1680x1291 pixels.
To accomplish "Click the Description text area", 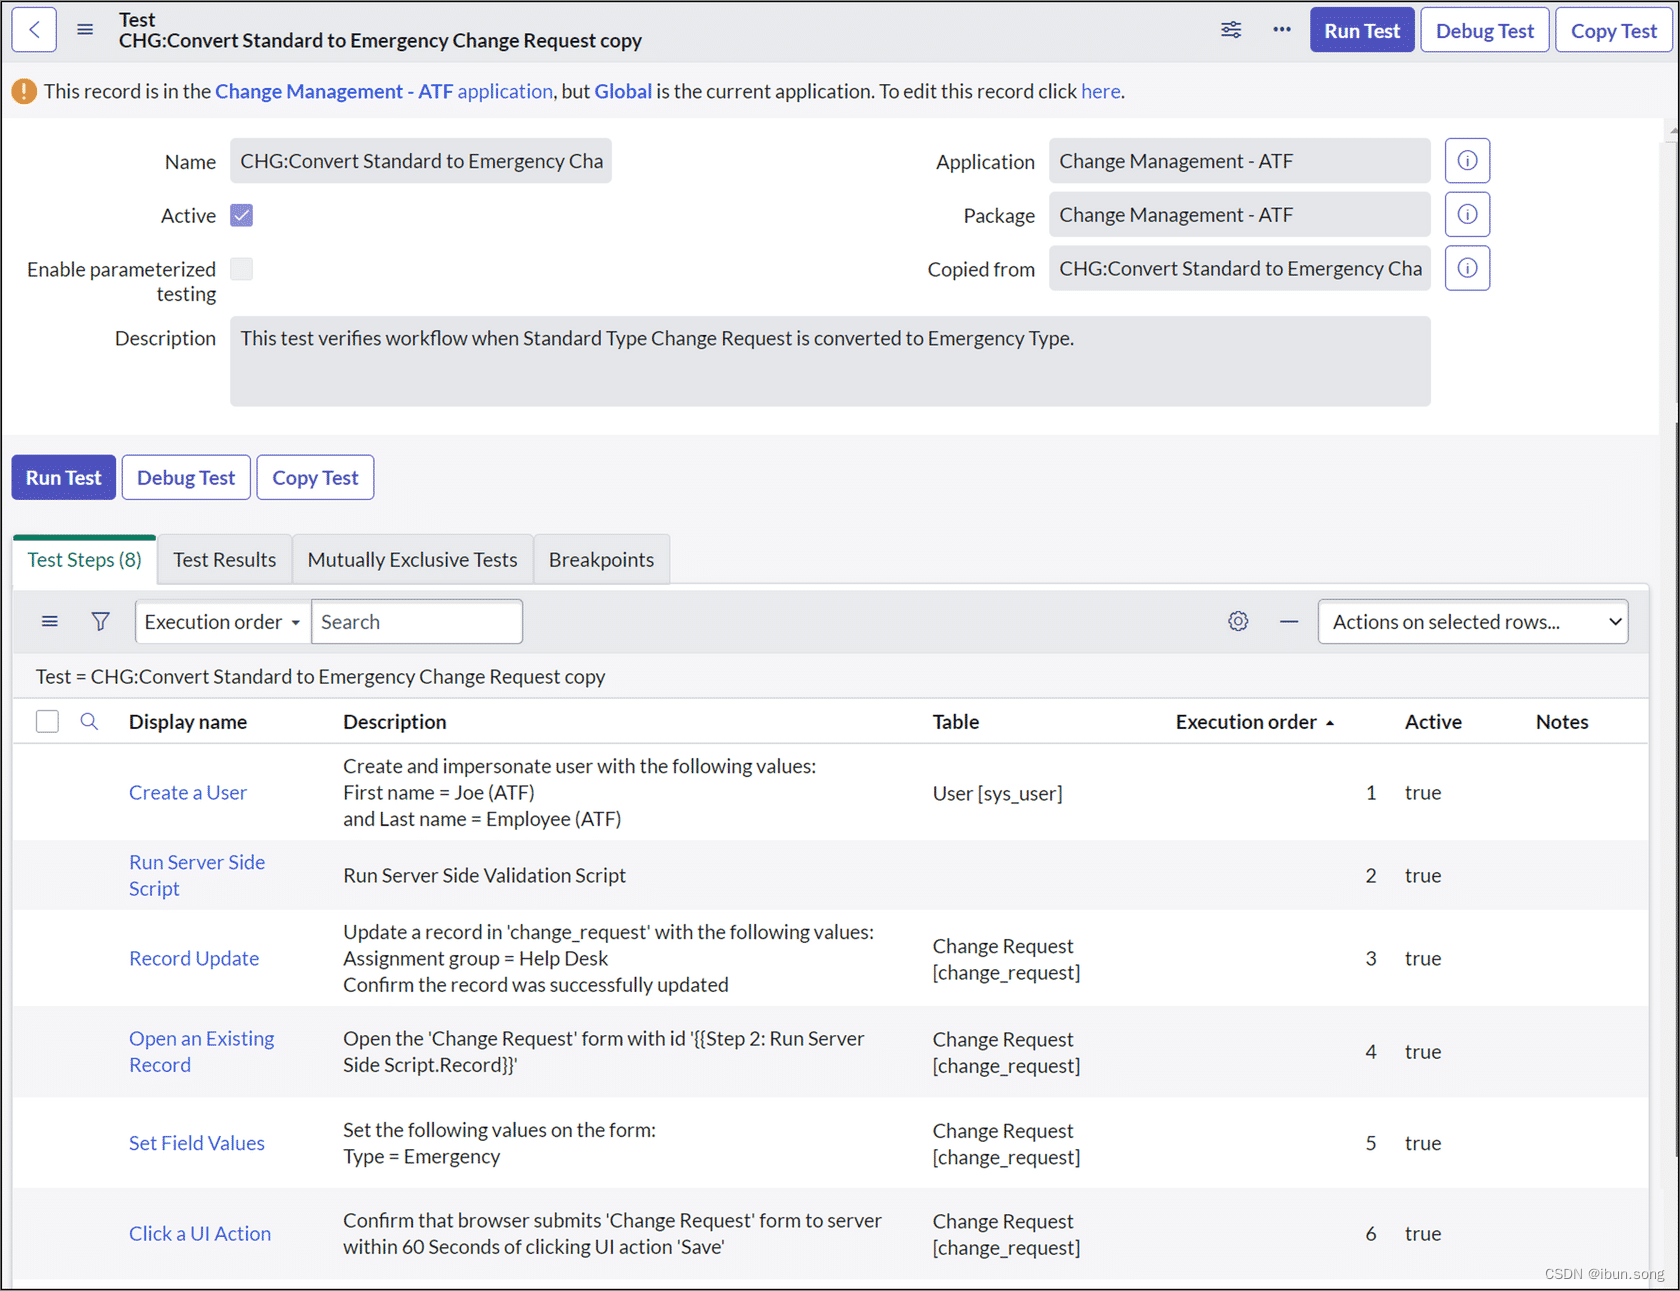I will (830, 361).
